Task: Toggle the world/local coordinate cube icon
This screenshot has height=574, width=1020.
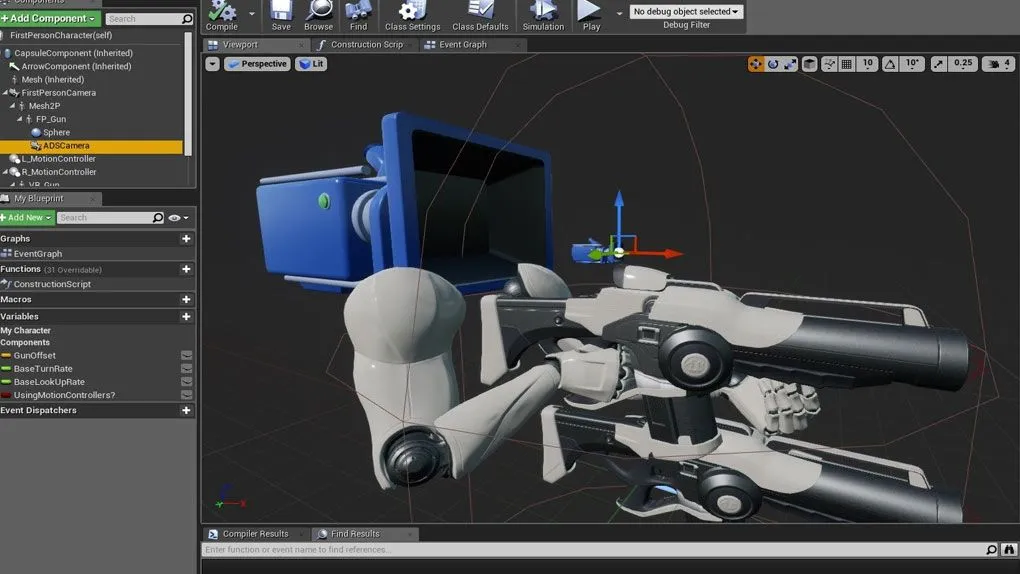Action: tap(809, 64)
